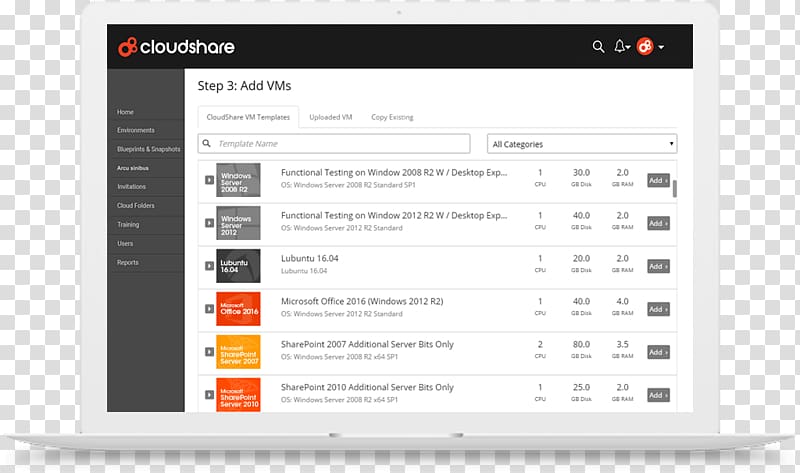The image size is (800, 473).
Task: Expand the SharePoint 2010 template row
Action: [209, 394]
